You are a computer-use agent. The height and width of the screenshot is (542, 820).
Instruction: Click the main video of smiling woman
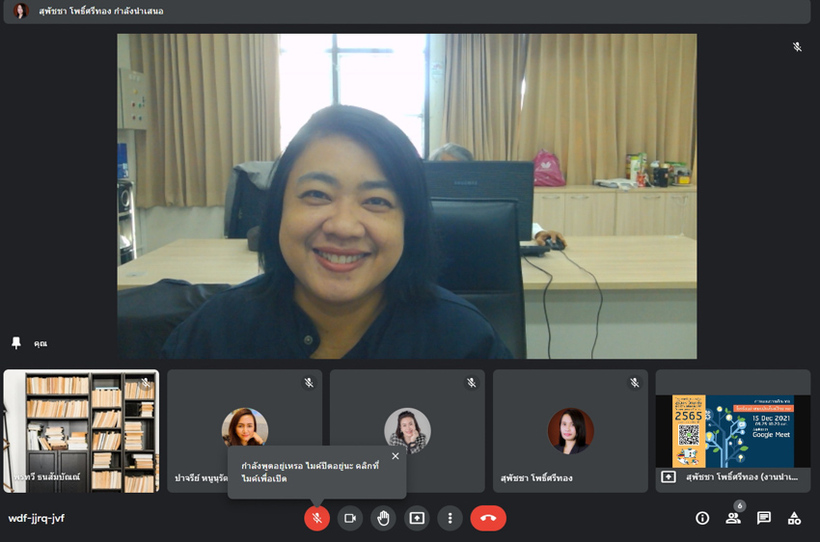pos(407,196)
